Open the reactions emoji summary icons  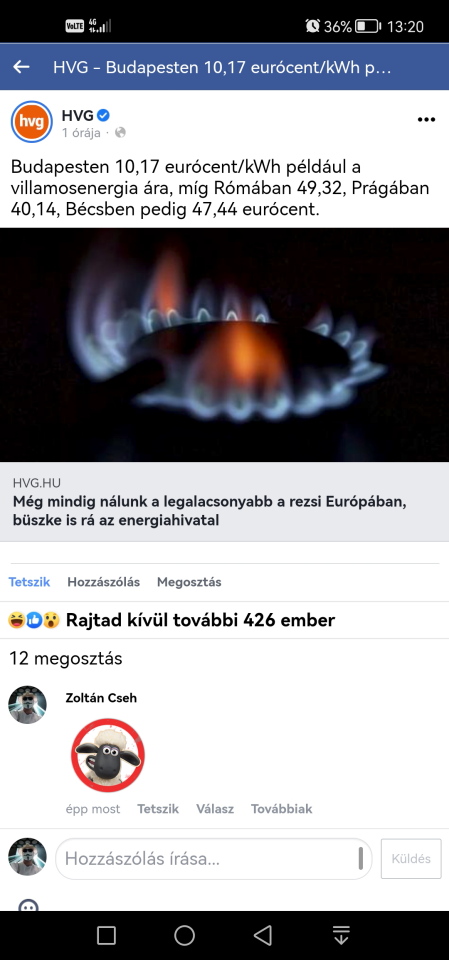[34, 621]
